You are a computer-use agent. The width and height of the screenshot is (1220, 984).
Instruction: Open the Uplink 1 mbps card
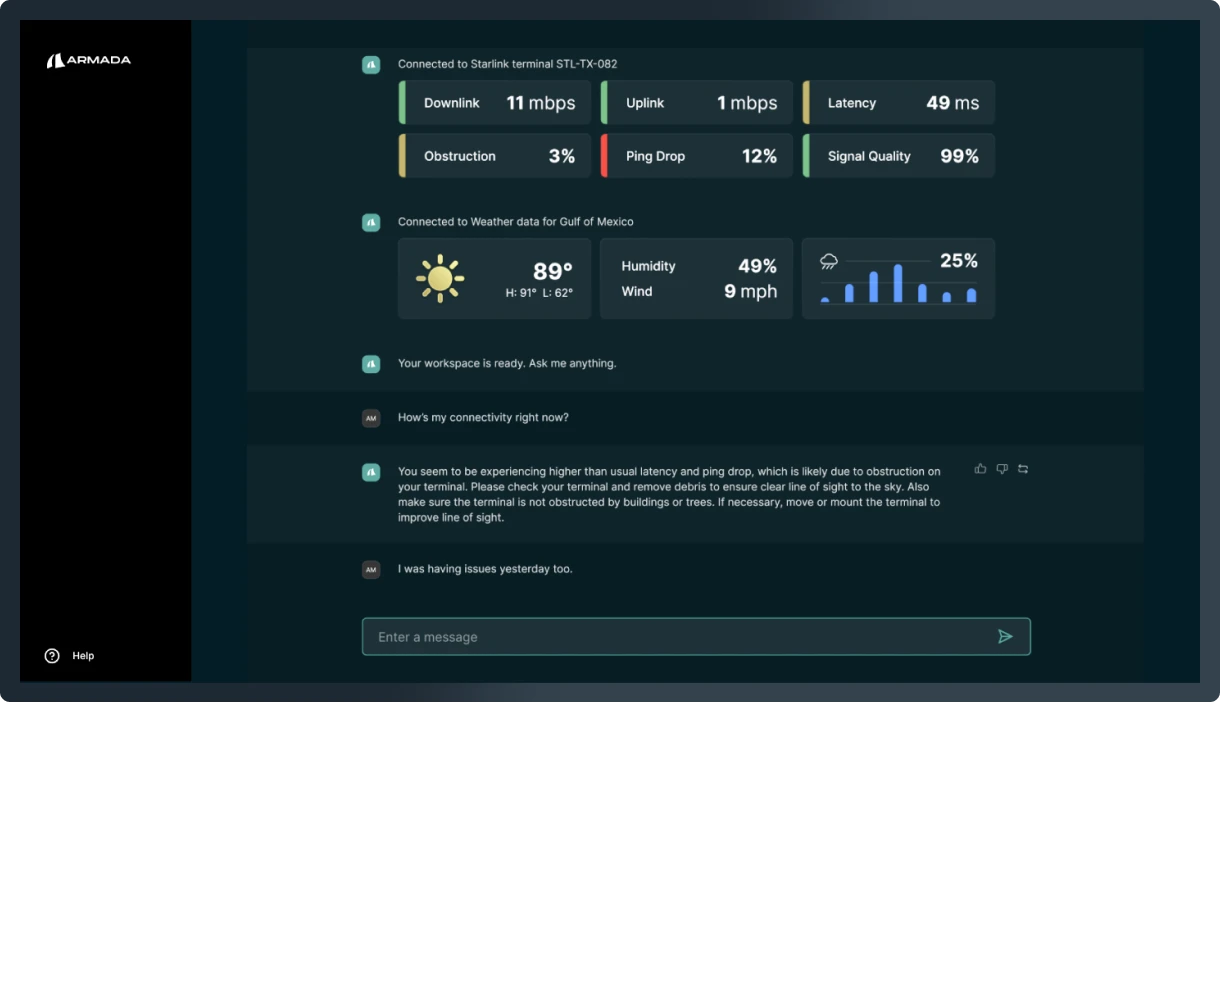point(697,103)
